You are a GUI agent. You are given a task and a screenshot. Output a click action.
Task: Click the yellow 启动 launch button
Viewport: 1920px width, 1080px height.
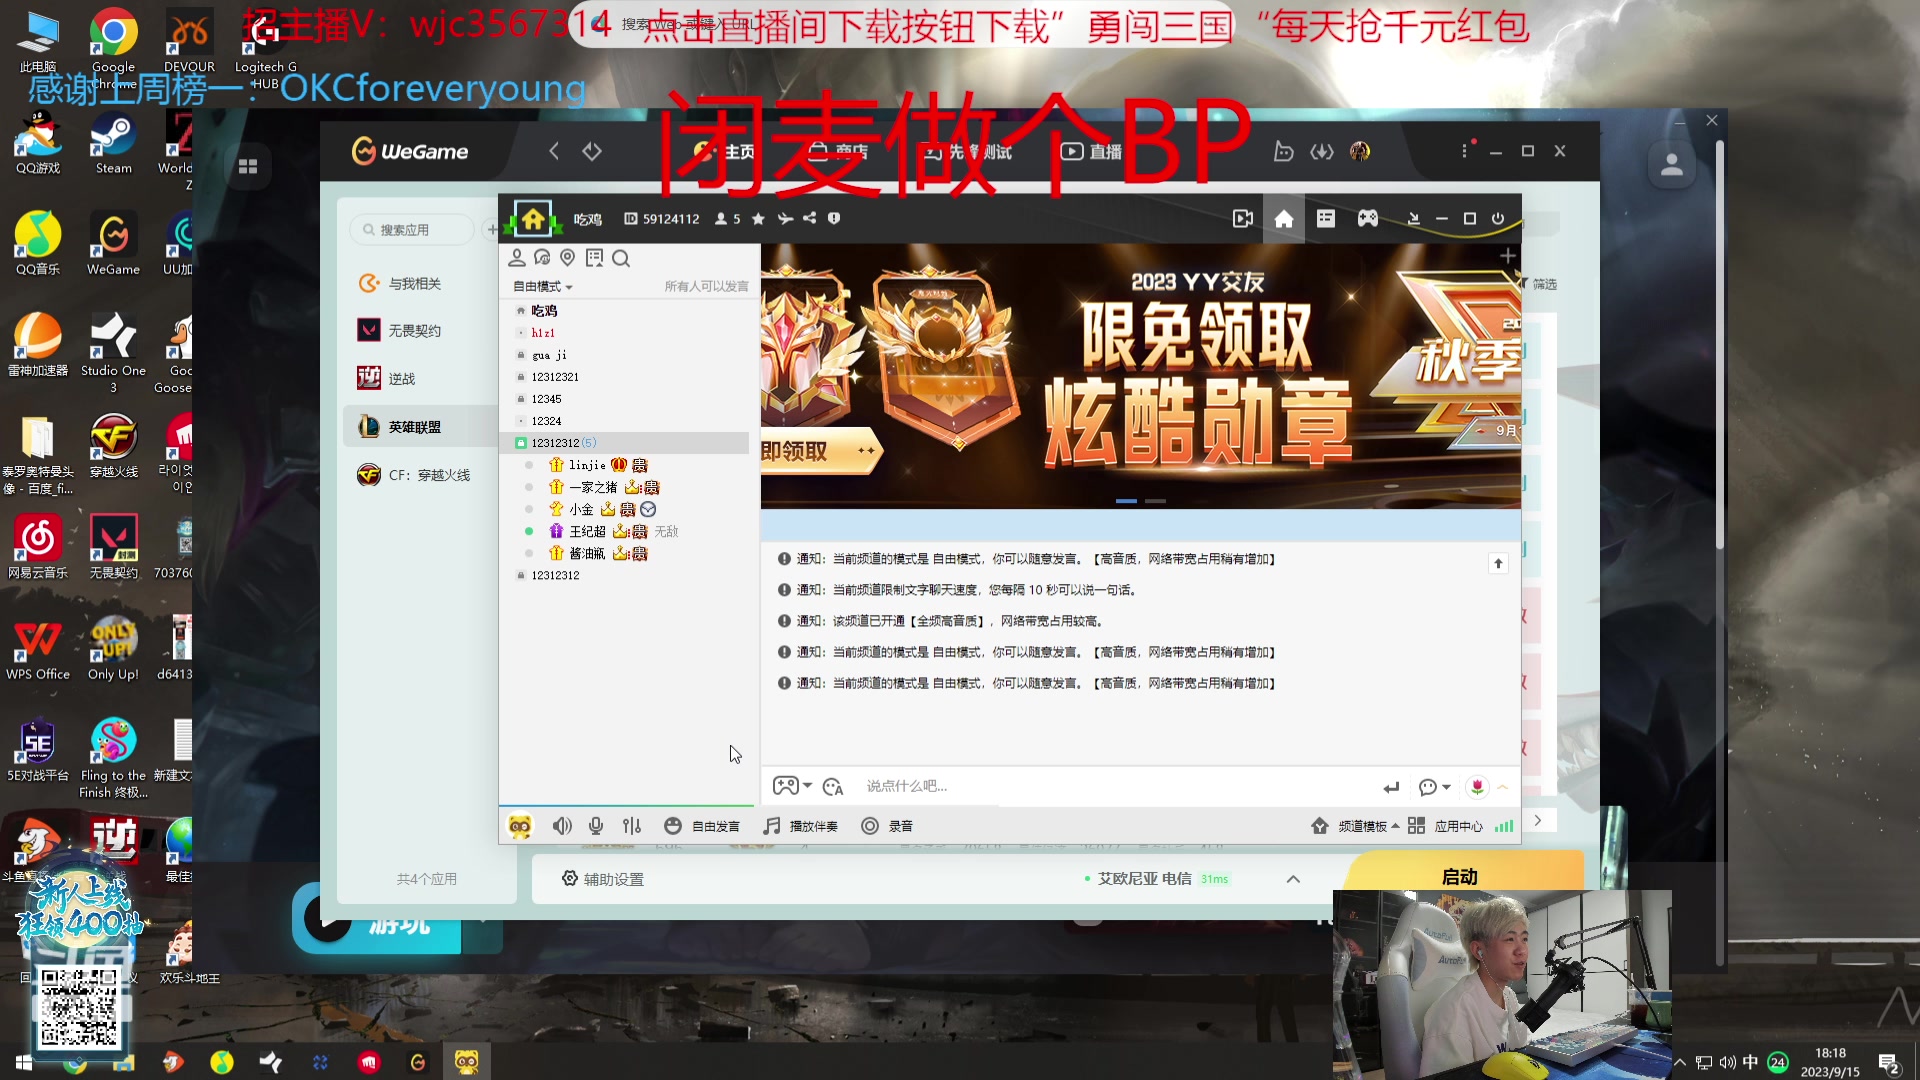pos(1459,876)
